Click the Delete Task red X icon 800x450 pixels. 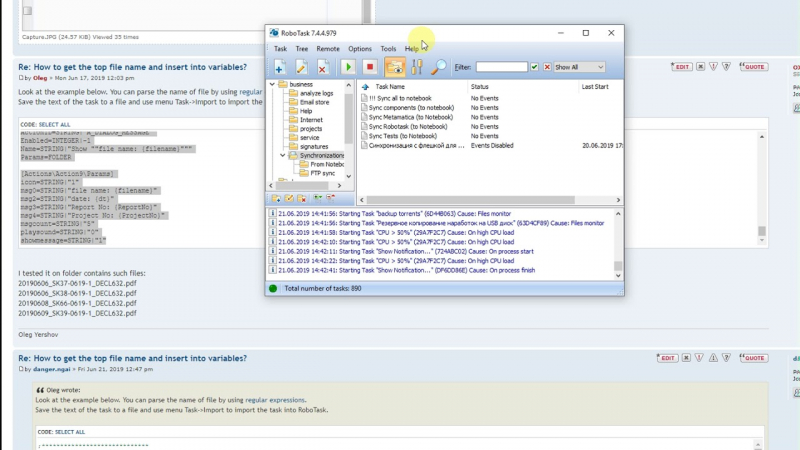tap(323, 67)
